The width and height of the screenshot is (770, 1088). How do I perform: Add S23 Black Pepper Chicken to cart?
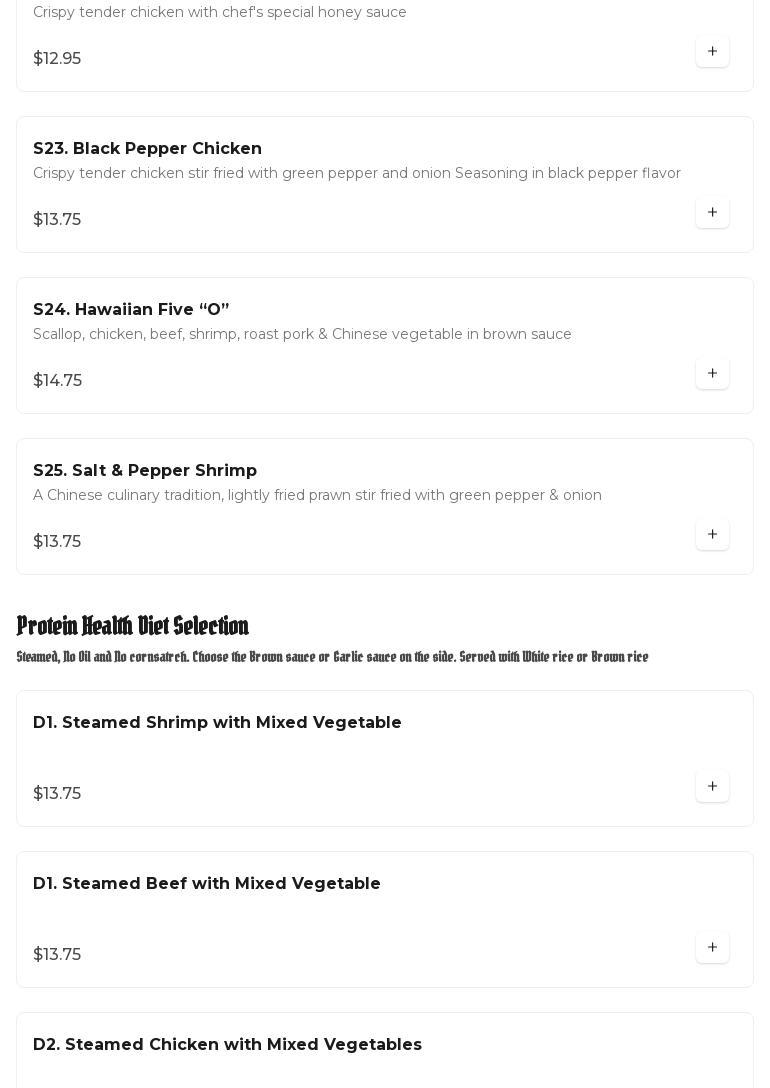pyautogui.click(x=712, y=213)
